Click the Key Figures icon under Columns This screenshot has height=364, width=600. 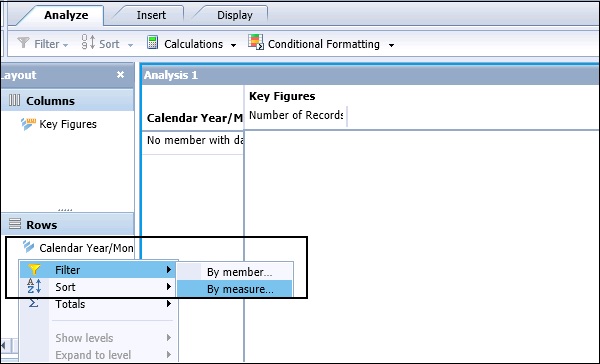(x=28, y=124)
